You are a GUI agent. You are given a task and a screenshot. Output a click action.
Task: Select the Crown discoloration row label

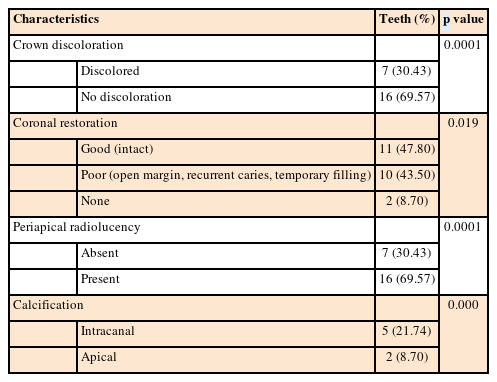point(192,48)
